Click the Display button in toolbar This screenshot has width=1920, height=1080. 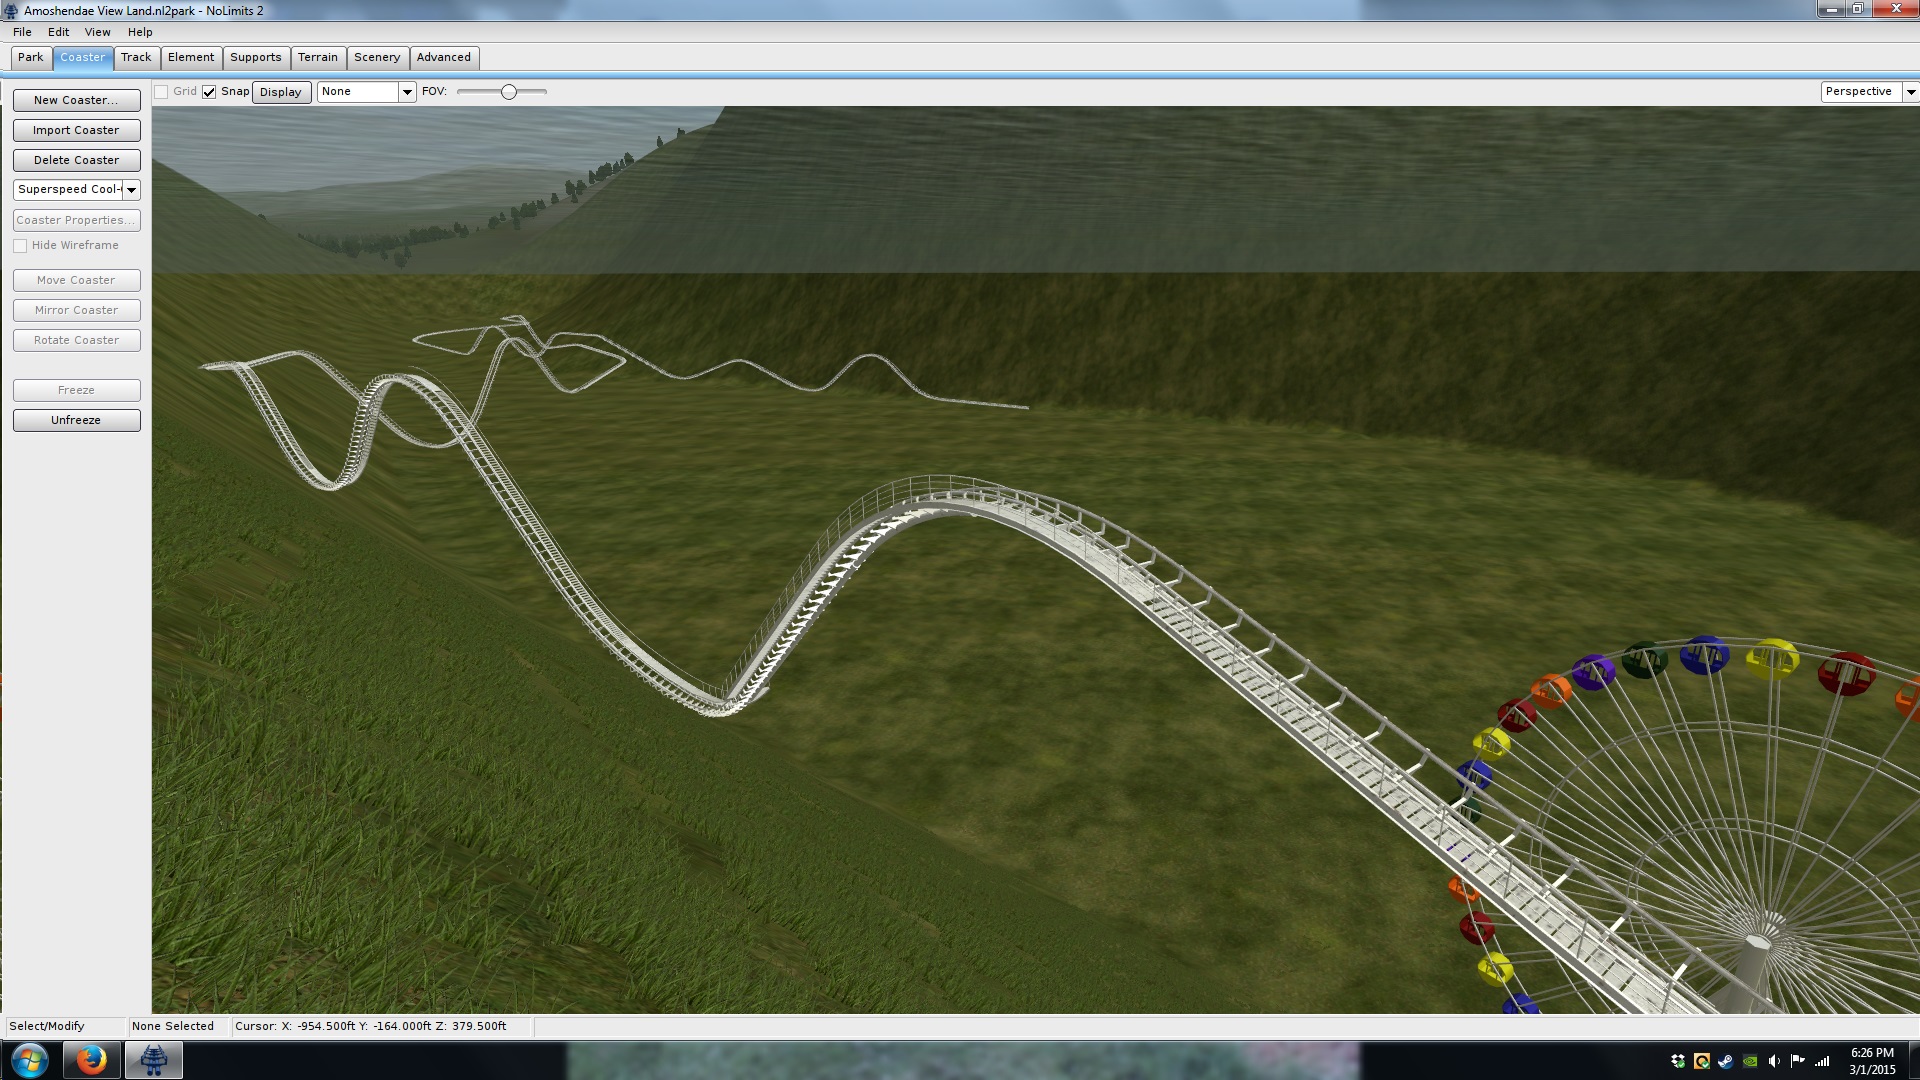pos(280,92)
